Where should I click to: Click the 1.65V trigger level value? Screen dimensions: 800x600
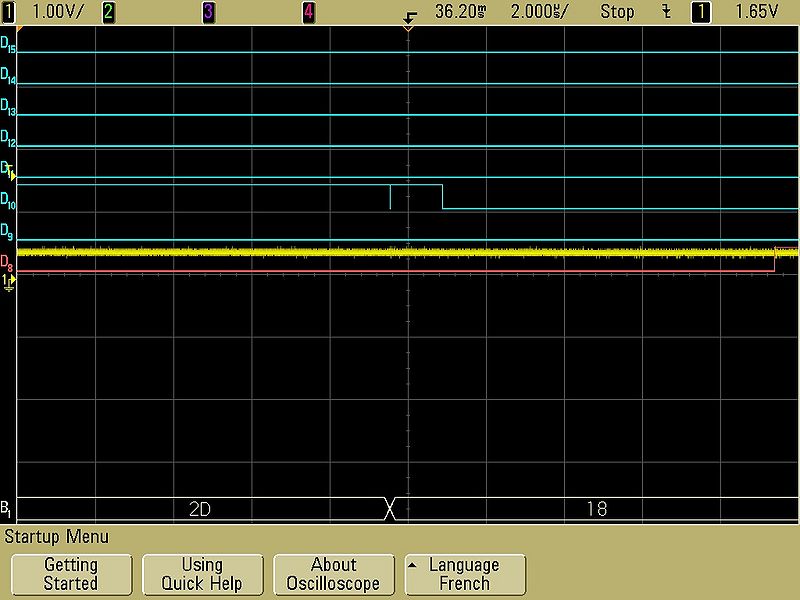point(755,12)
